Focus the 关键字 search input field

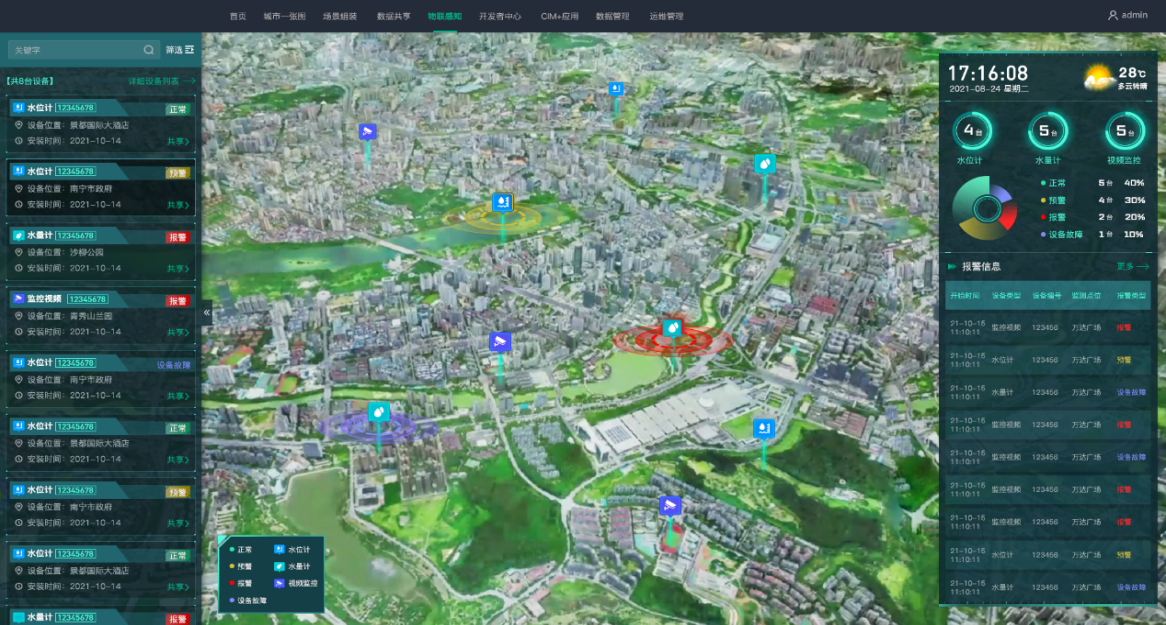pos(75,49)
